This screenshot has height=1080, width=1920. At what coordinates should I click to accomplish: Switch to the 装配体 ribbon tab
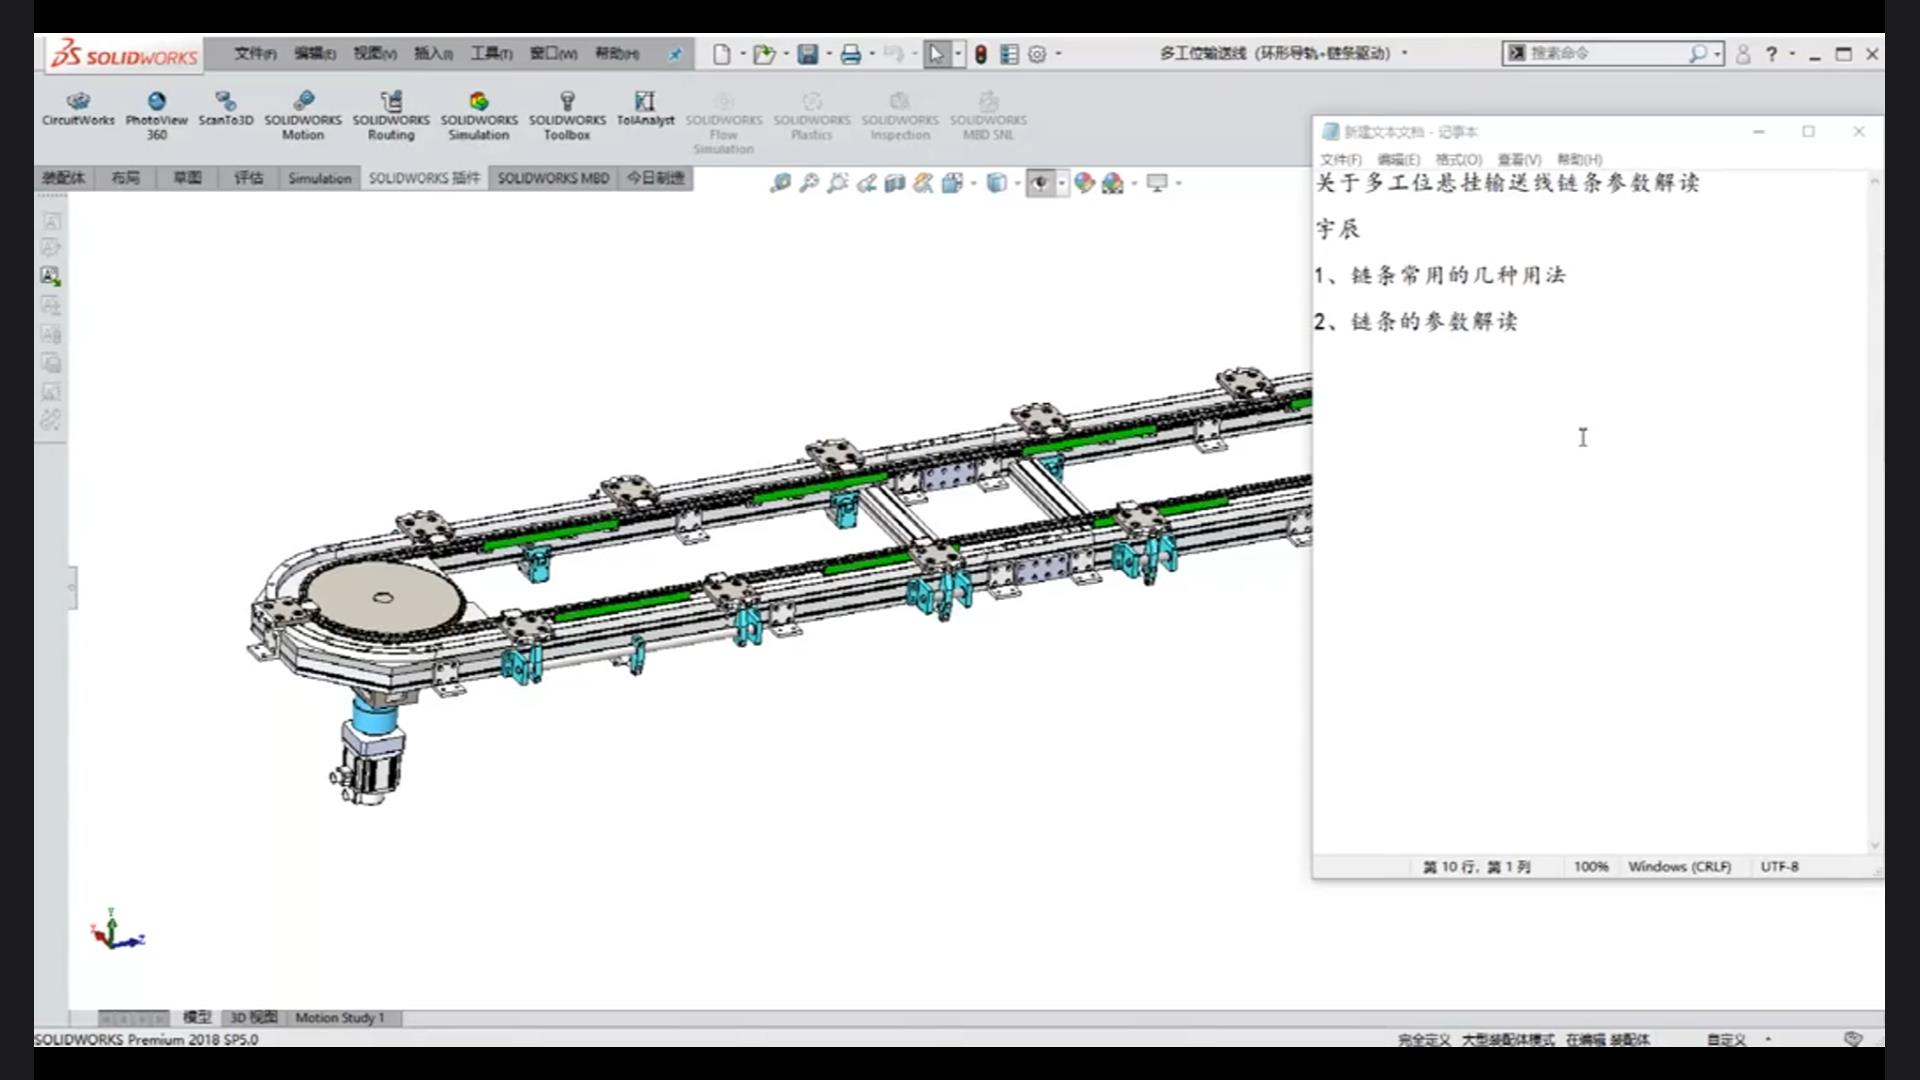pos(63,178)
